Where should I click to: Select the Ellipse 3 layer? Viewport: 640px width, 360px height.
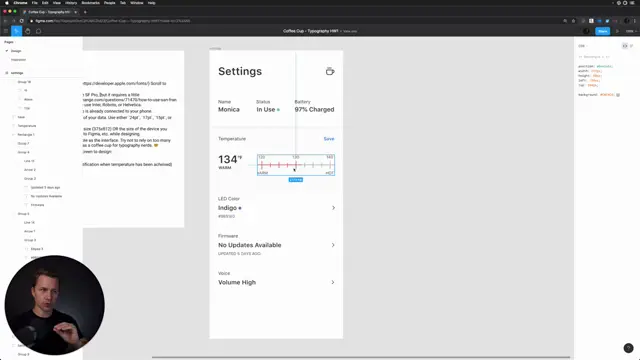[x=37, y=249]
